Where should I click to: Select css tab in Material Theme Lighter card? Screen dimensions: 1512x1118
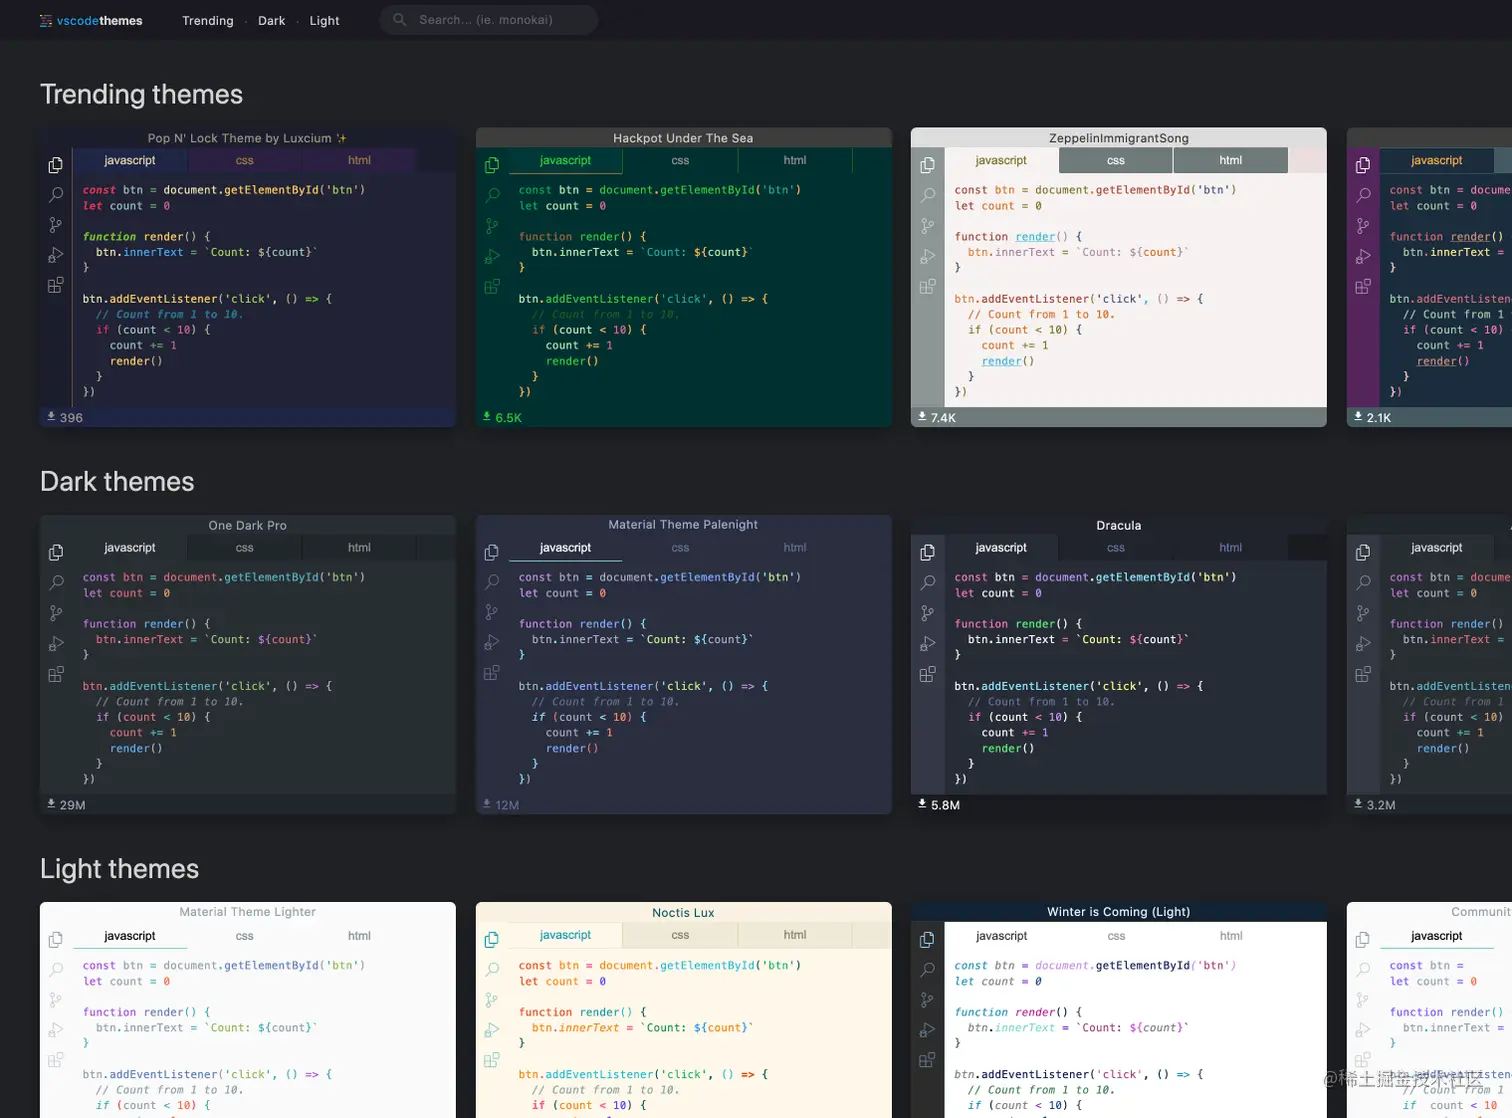tap(245, 936)
